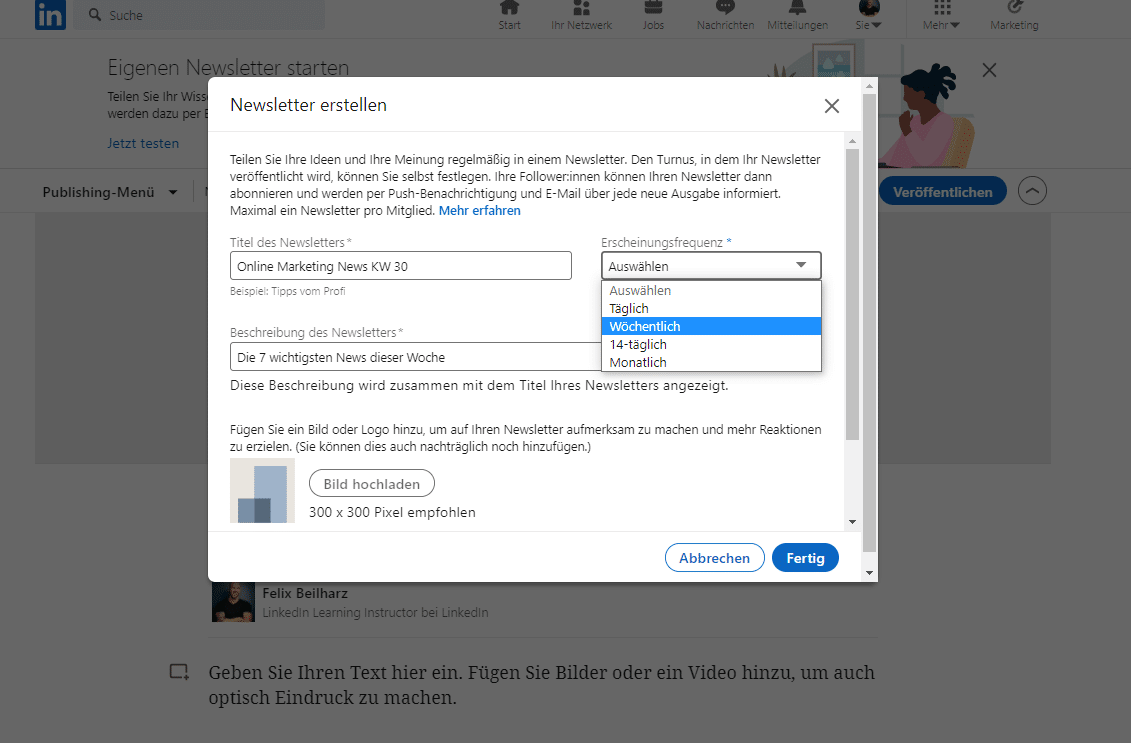
Task: Click the inner scrollbar down arrow
Action: [x=853, y=522]
